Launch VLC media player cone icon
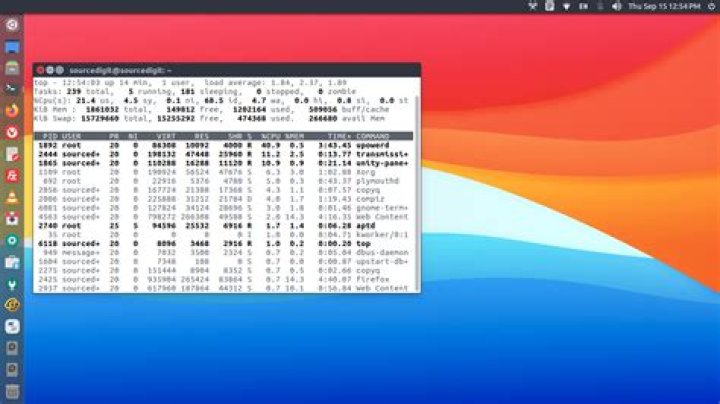This screenshot has width=720, height=404. [x=12, y=197]
